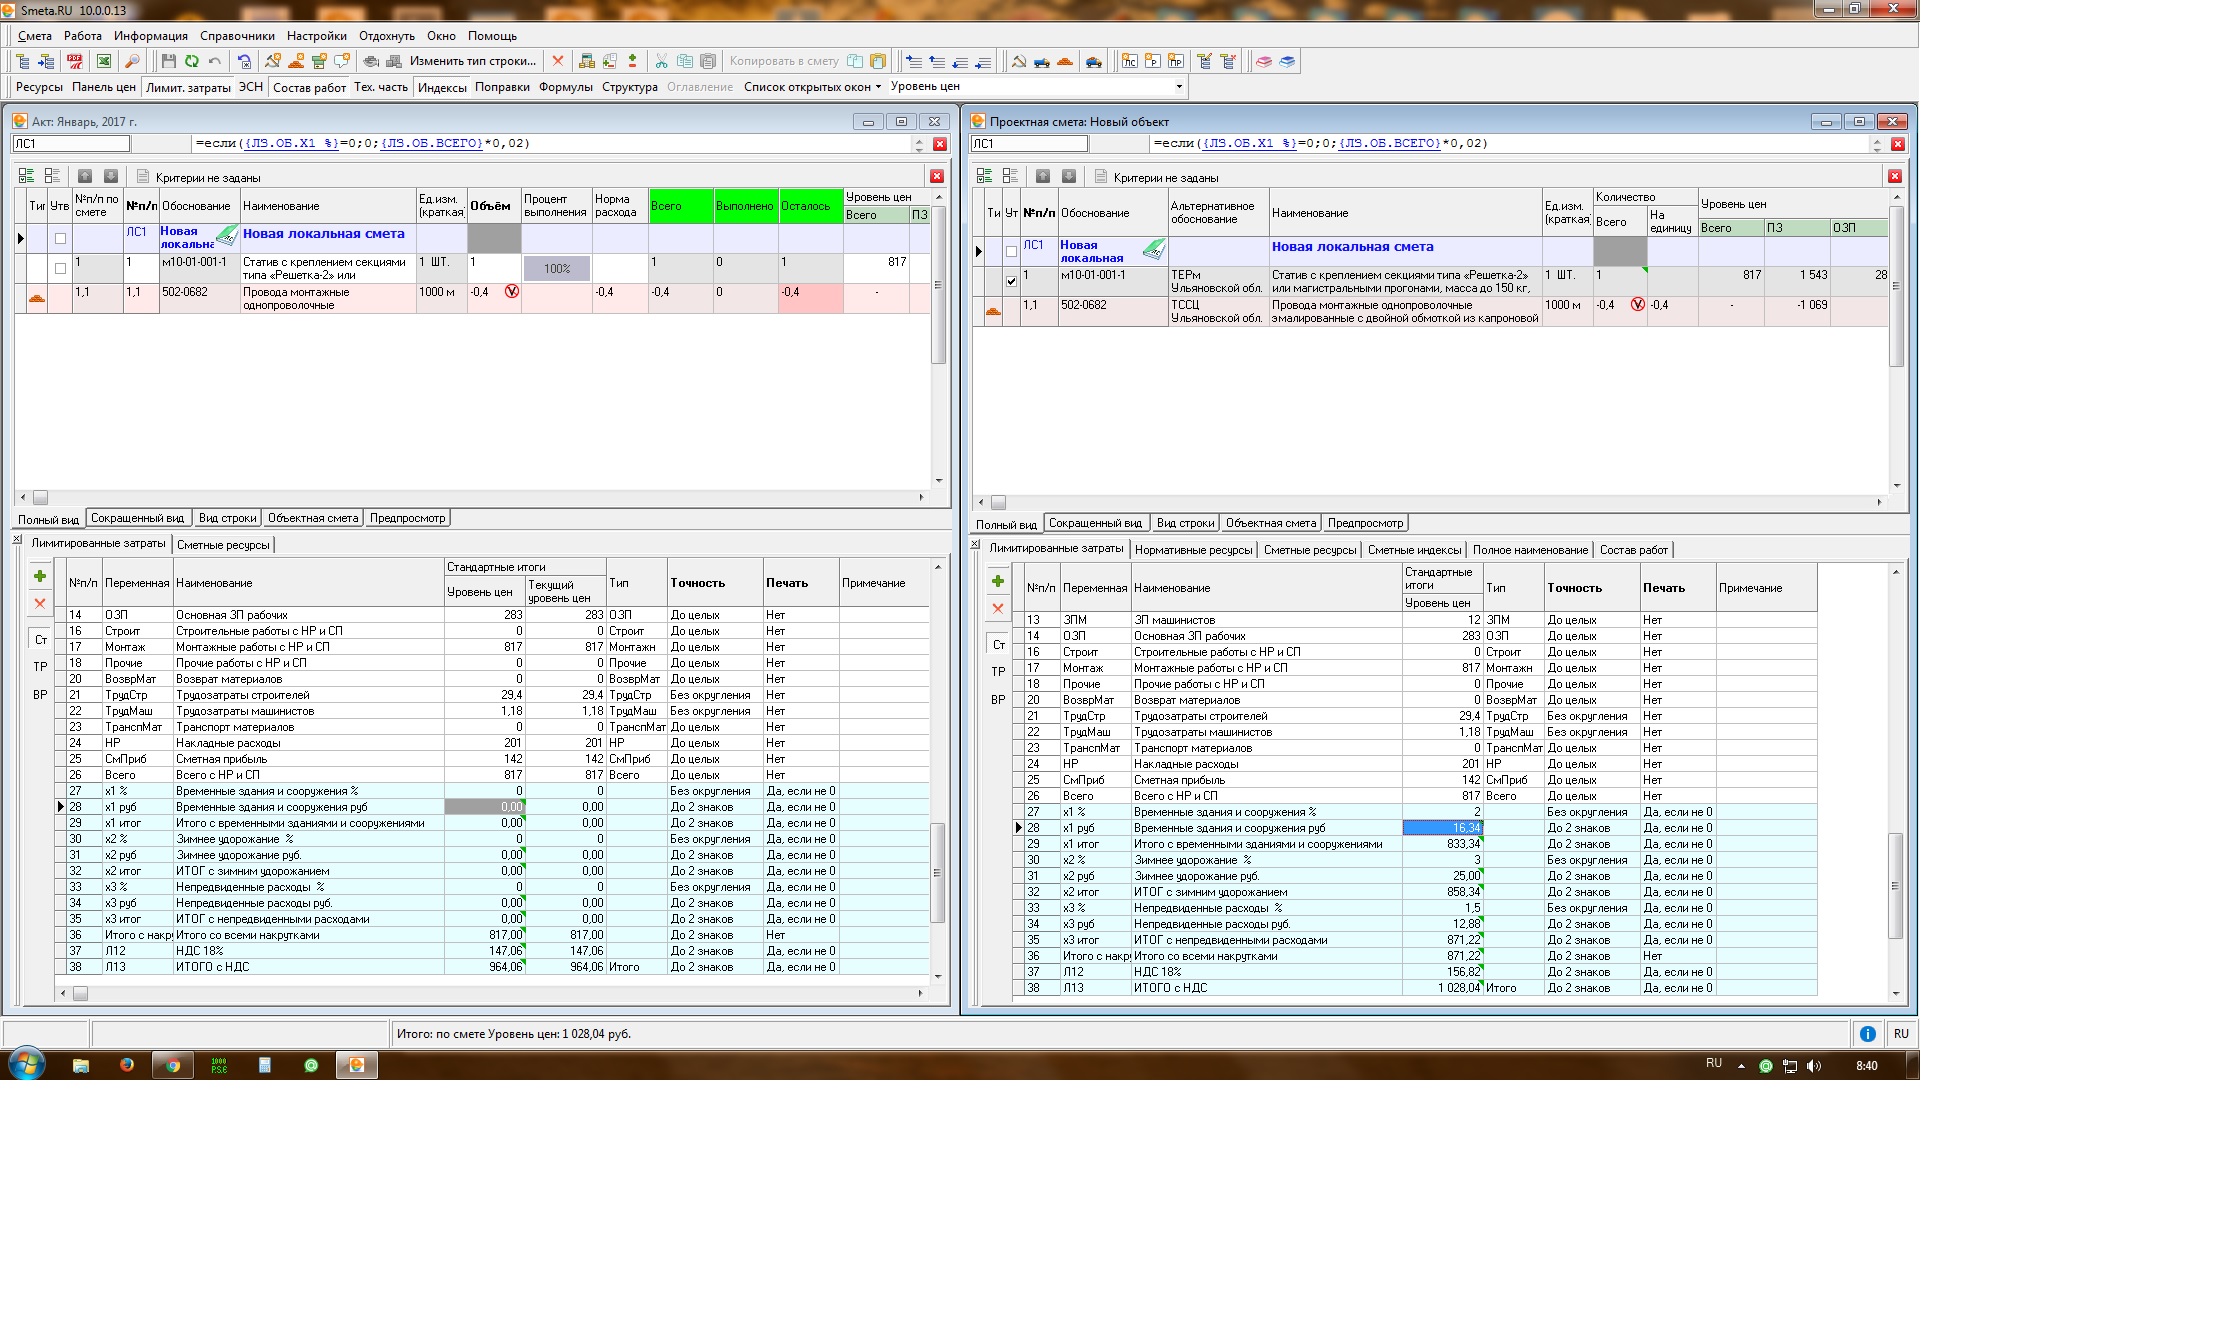Click formula field spinner arrows in Акт window
This screenshot has width=2232, height=1320.
(919, 144)
